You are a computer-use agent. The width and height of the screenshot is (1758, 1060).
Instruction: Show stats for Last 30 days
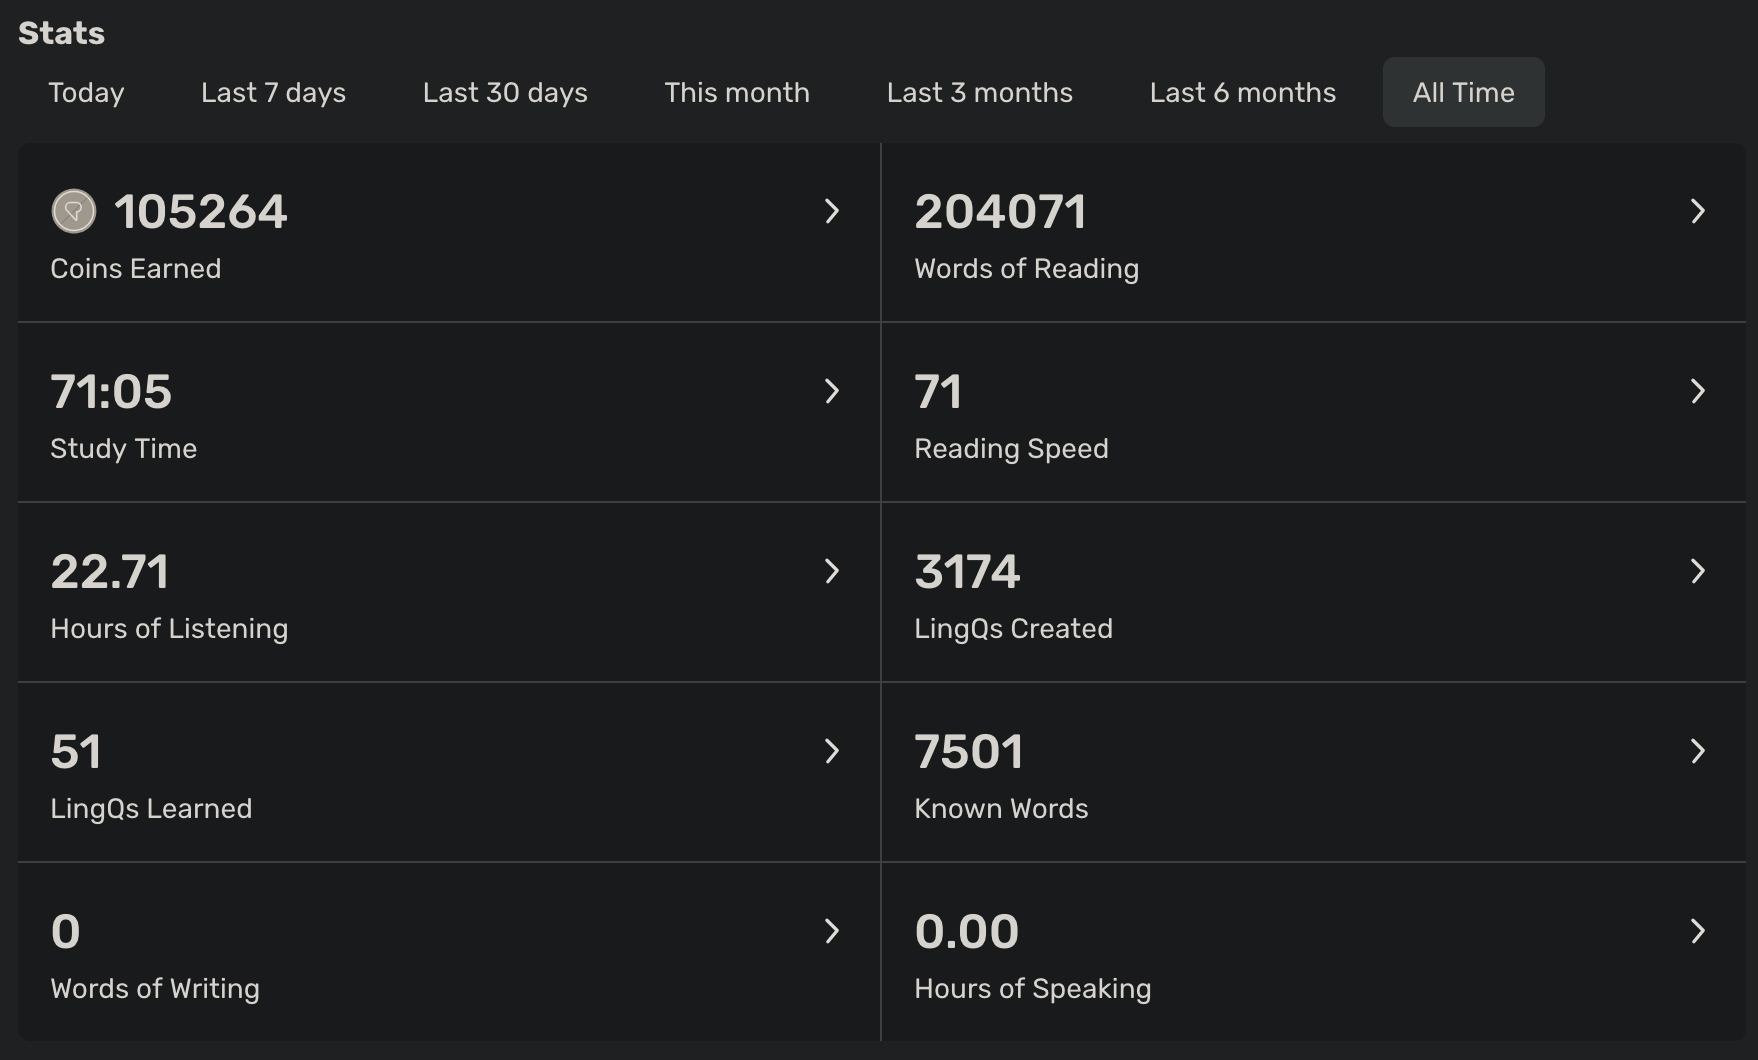[505, 92]
